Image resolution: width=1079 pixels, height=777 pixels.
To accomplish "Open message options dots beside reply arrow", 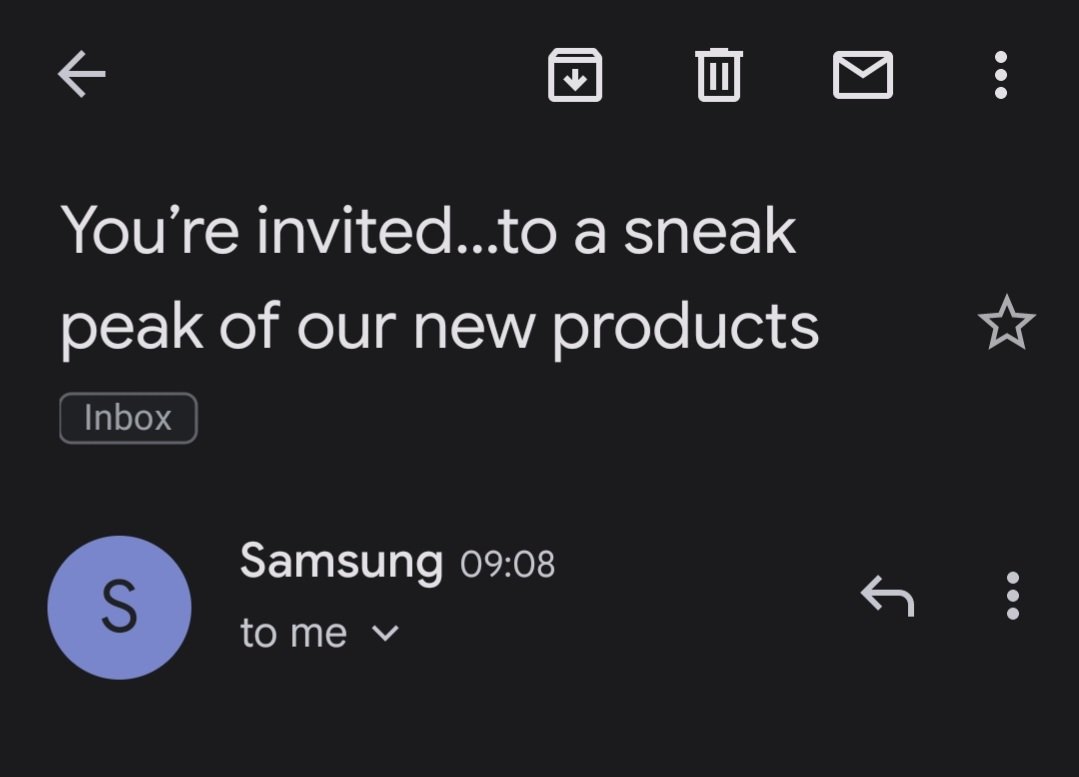I will click(x=1012, y=596).
